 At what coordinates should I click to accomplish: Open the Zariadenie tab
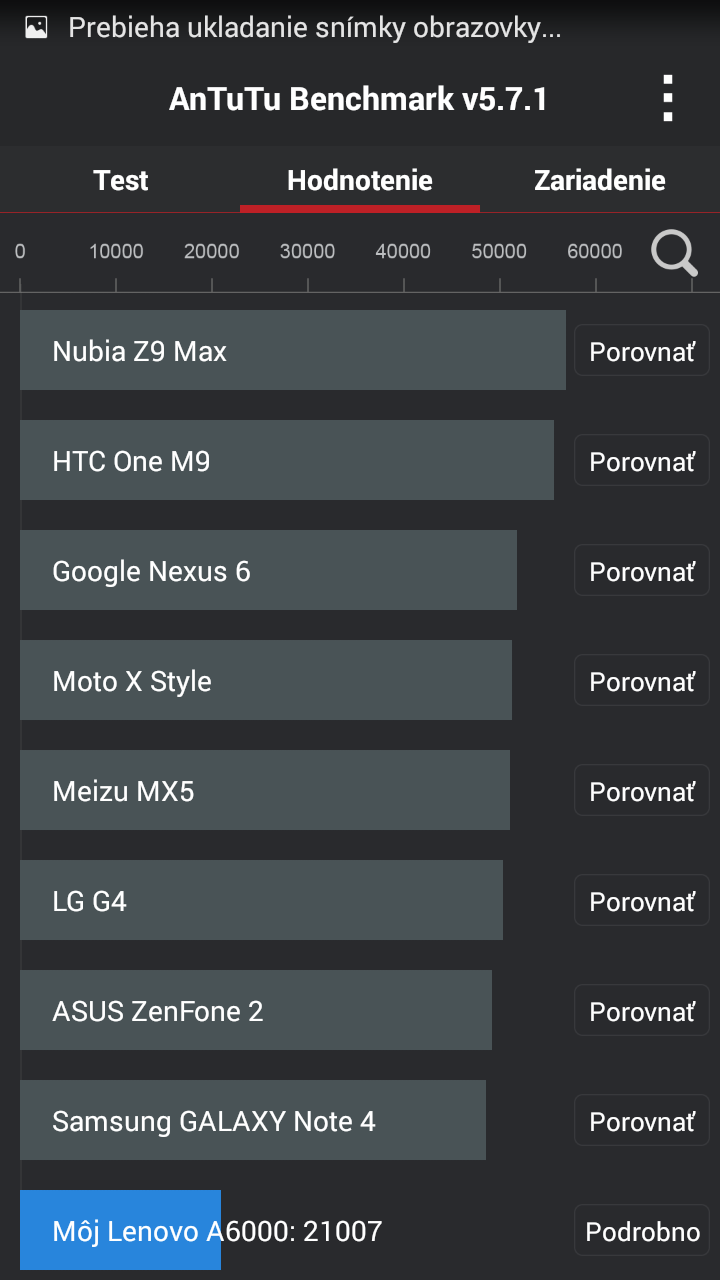point(599,181)
